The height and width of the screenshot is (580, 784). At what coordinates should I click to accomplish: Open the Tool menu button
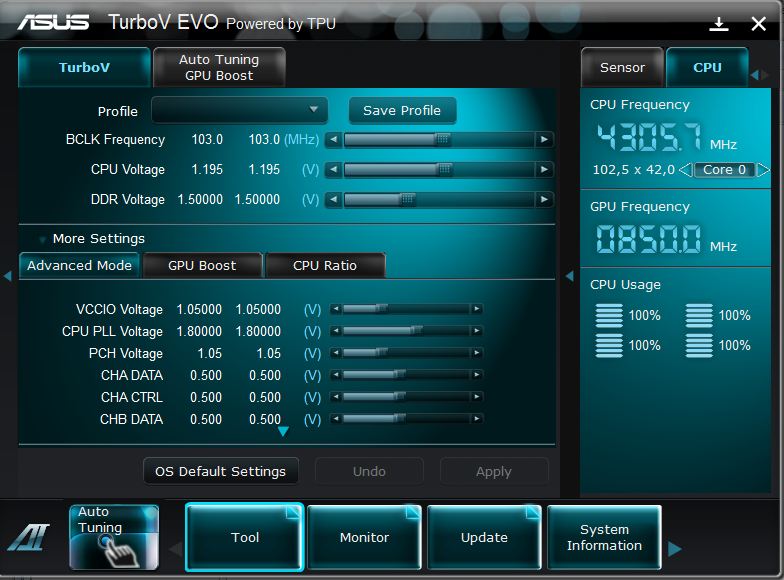[x=244, y=538]
